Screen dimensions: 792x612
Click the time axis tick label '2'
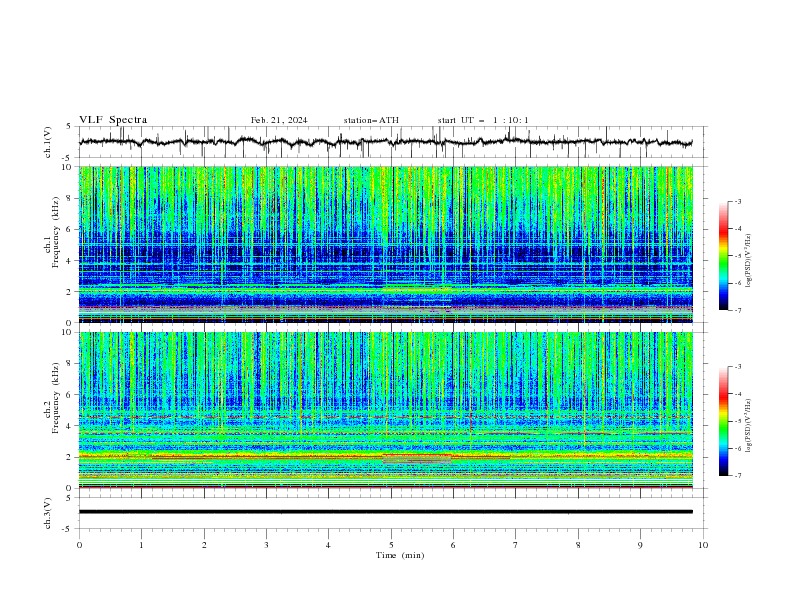pyautogui.click(x=204, y=545)
